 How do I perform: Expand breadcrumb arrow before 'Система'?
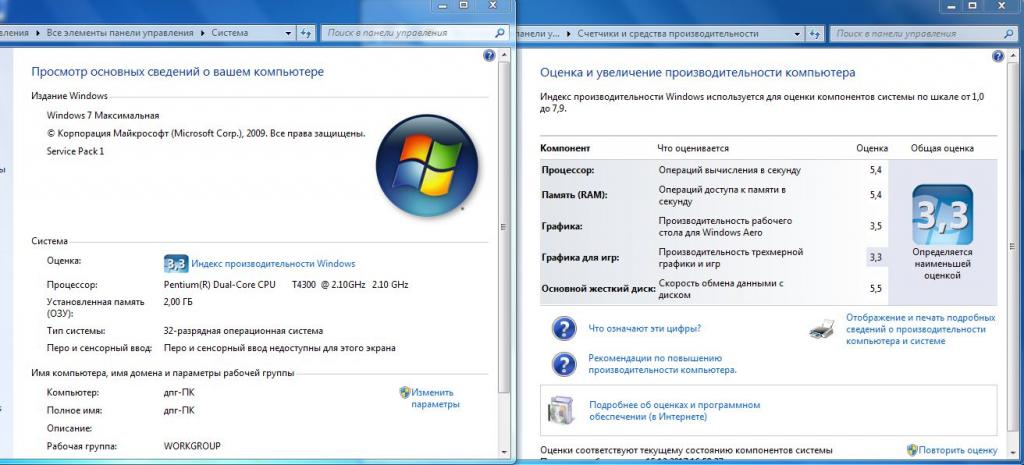point(203,32)
